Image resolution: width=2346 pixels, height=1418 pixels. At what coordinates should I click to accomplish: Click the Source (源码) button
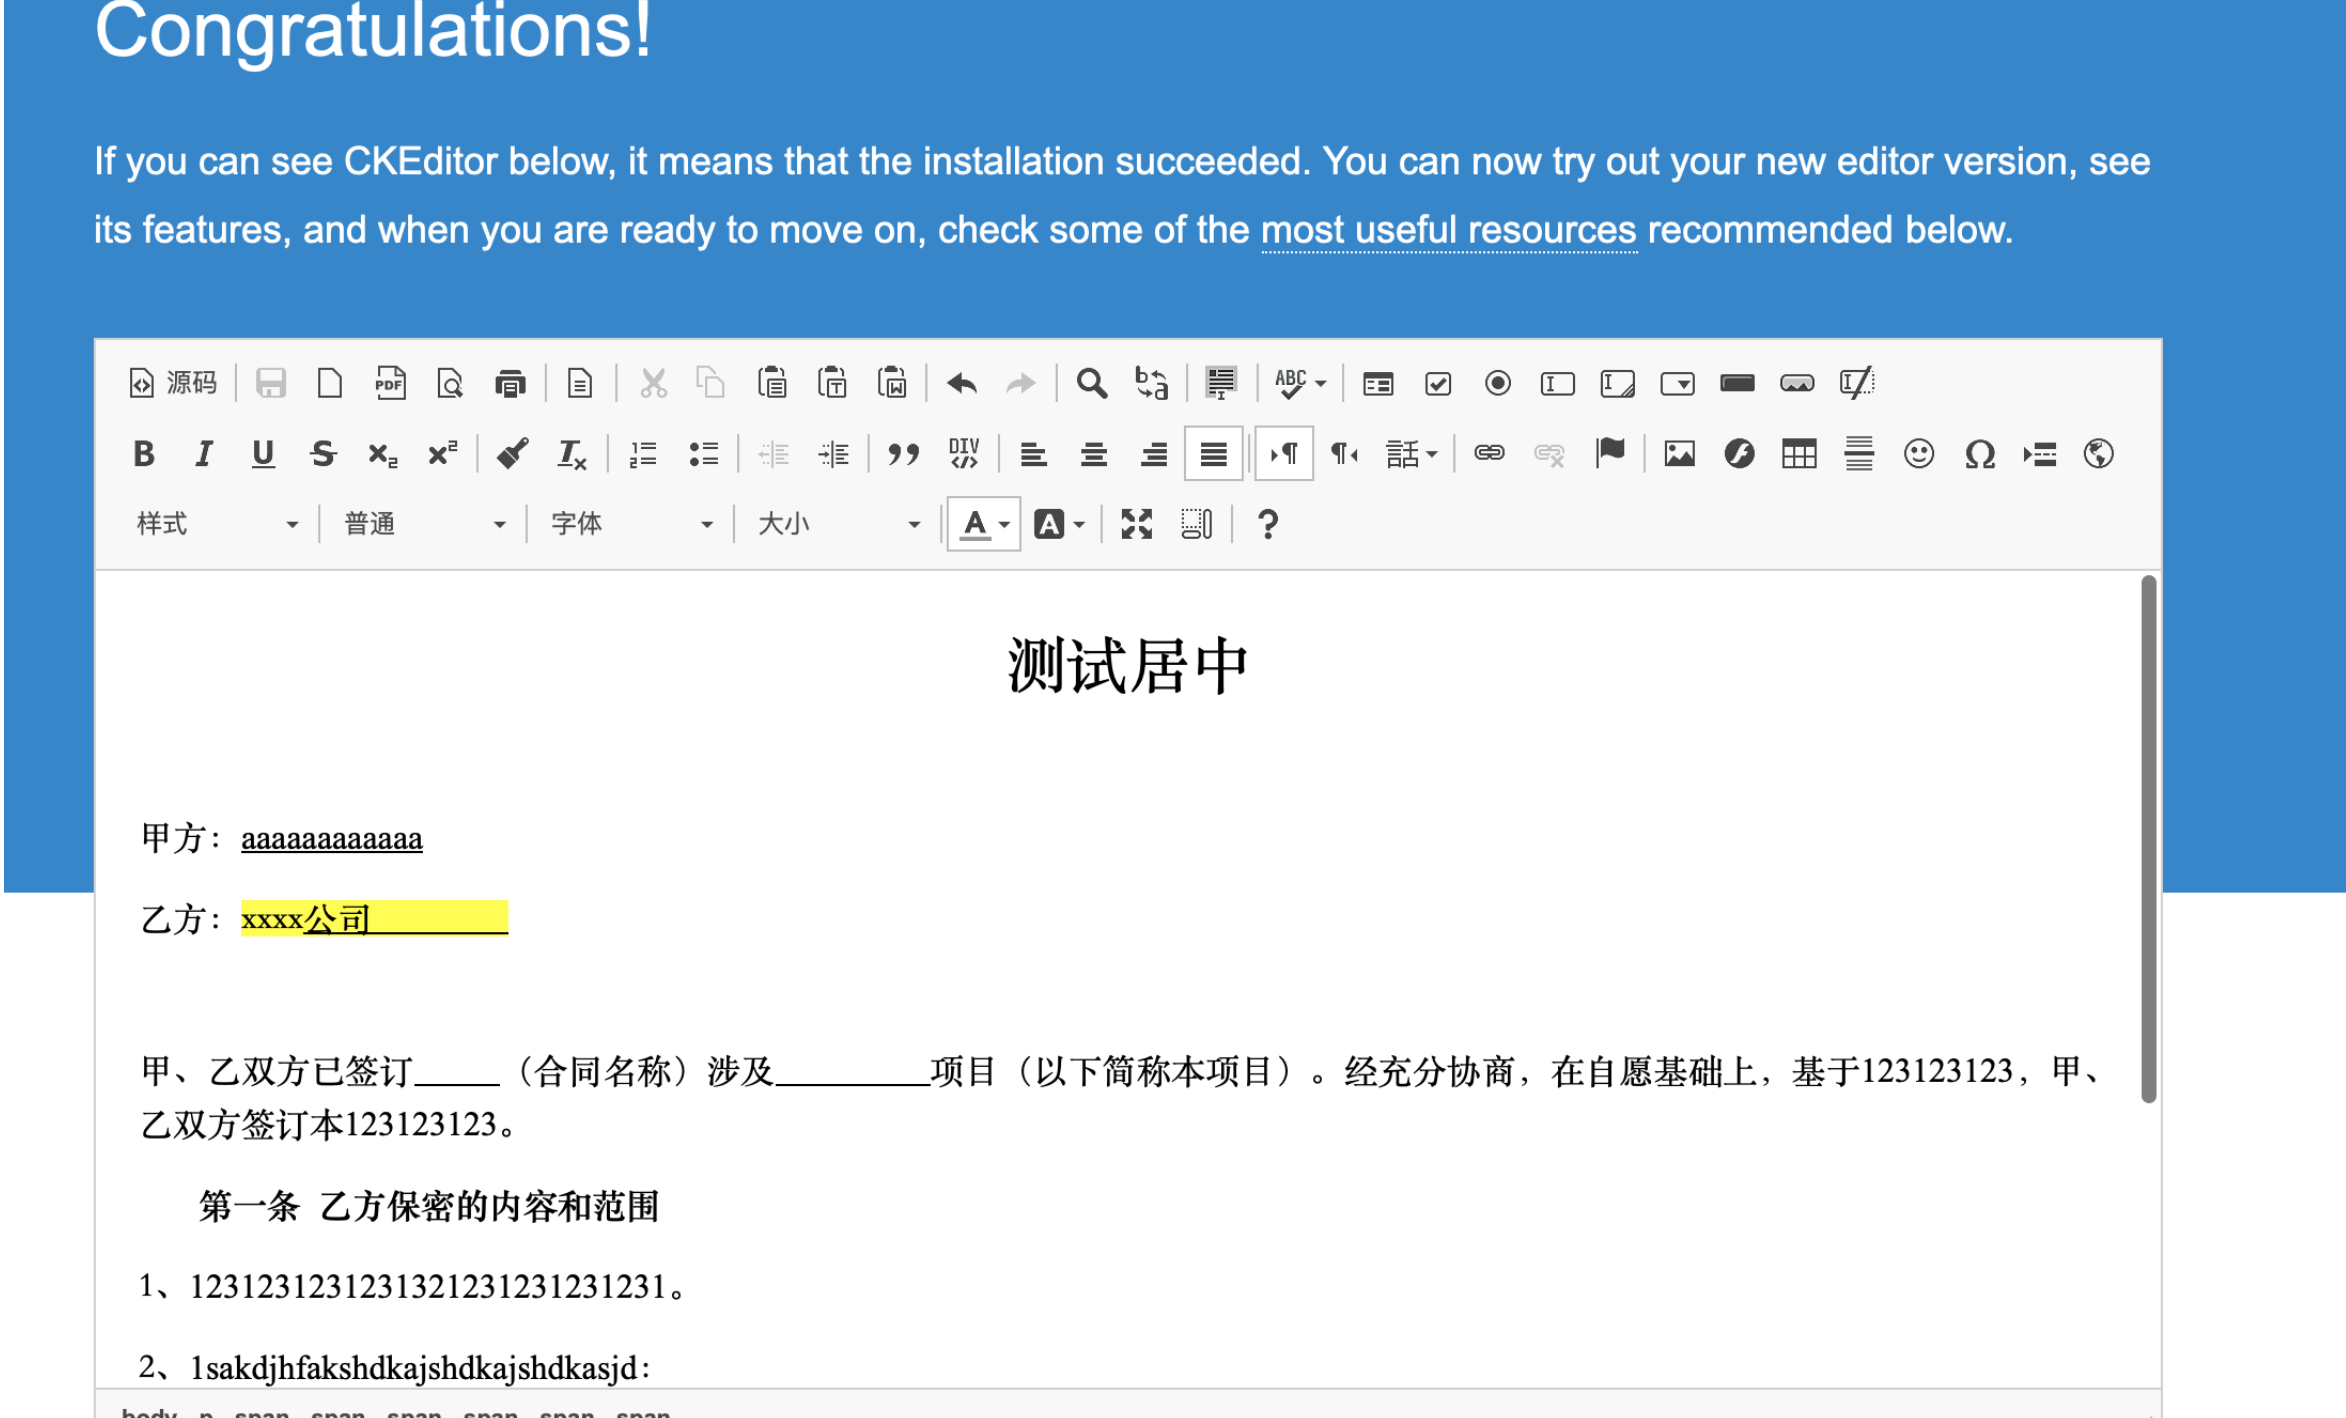pos(173,383)
